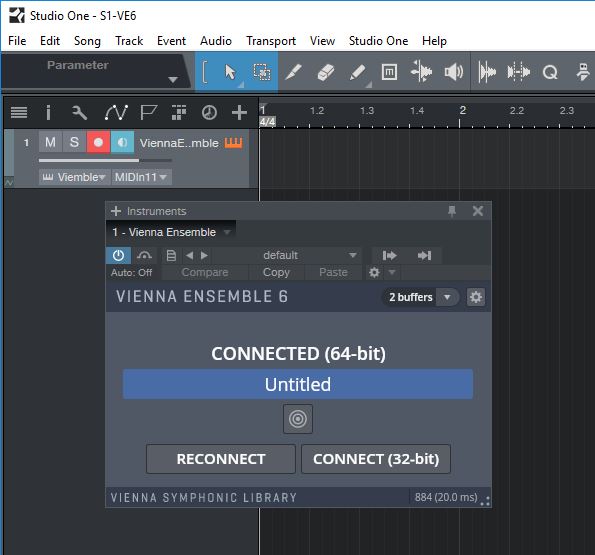This screenshot has width=595, height=555.
Task: Select the Arrow tool
Action: pyautogui.click(x=230, y=72)
